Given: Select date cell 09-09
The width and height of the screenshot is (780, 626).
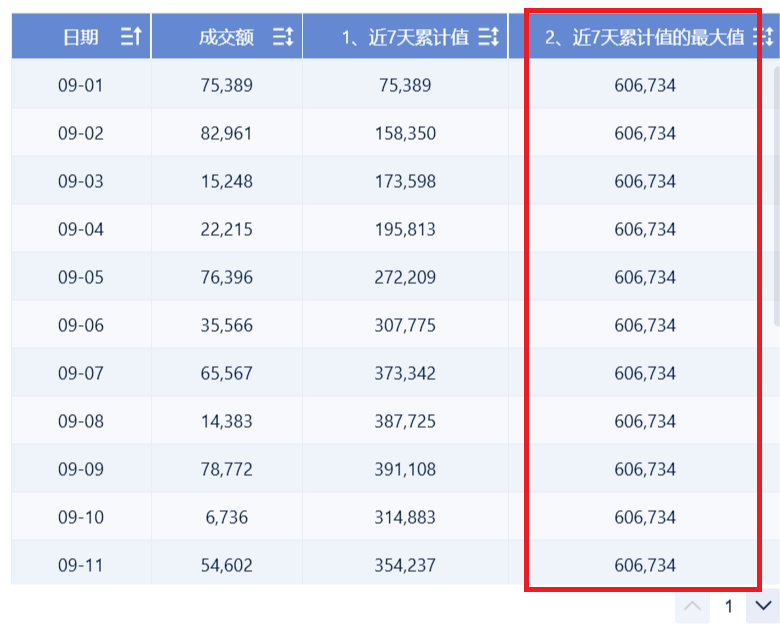Looking at the screenshot, I should [x=81, y=469].
